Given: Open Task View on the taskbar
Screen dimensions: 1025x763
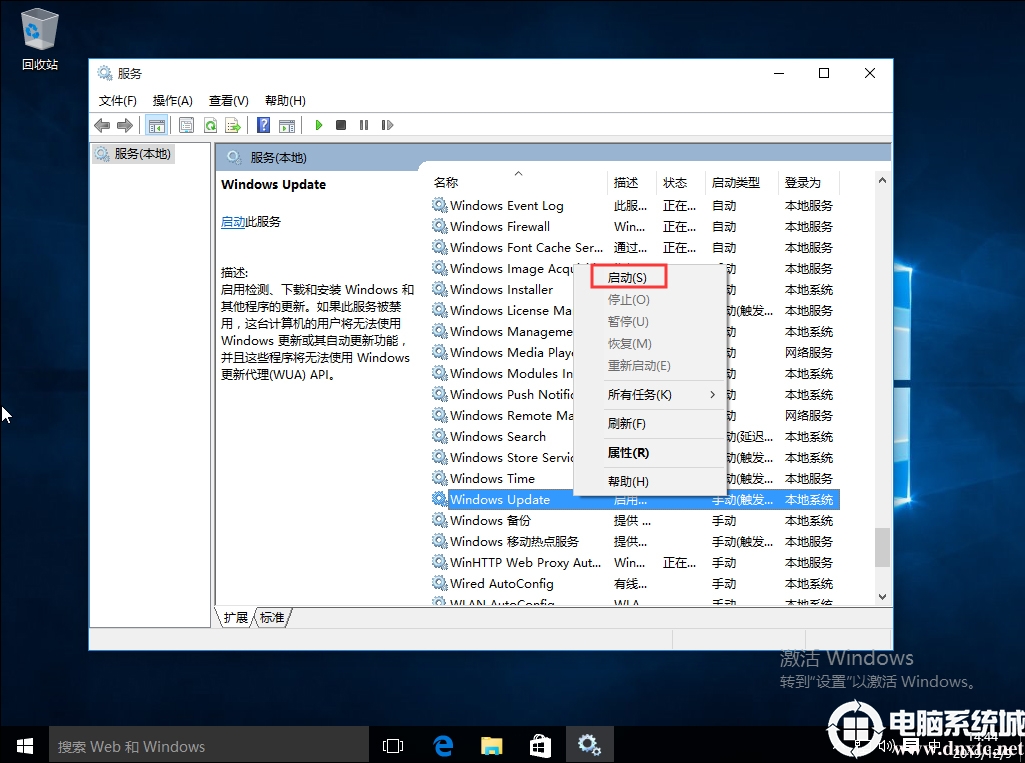Looking at the screenshot, I should pyautogui.click(x=393, y=745).
